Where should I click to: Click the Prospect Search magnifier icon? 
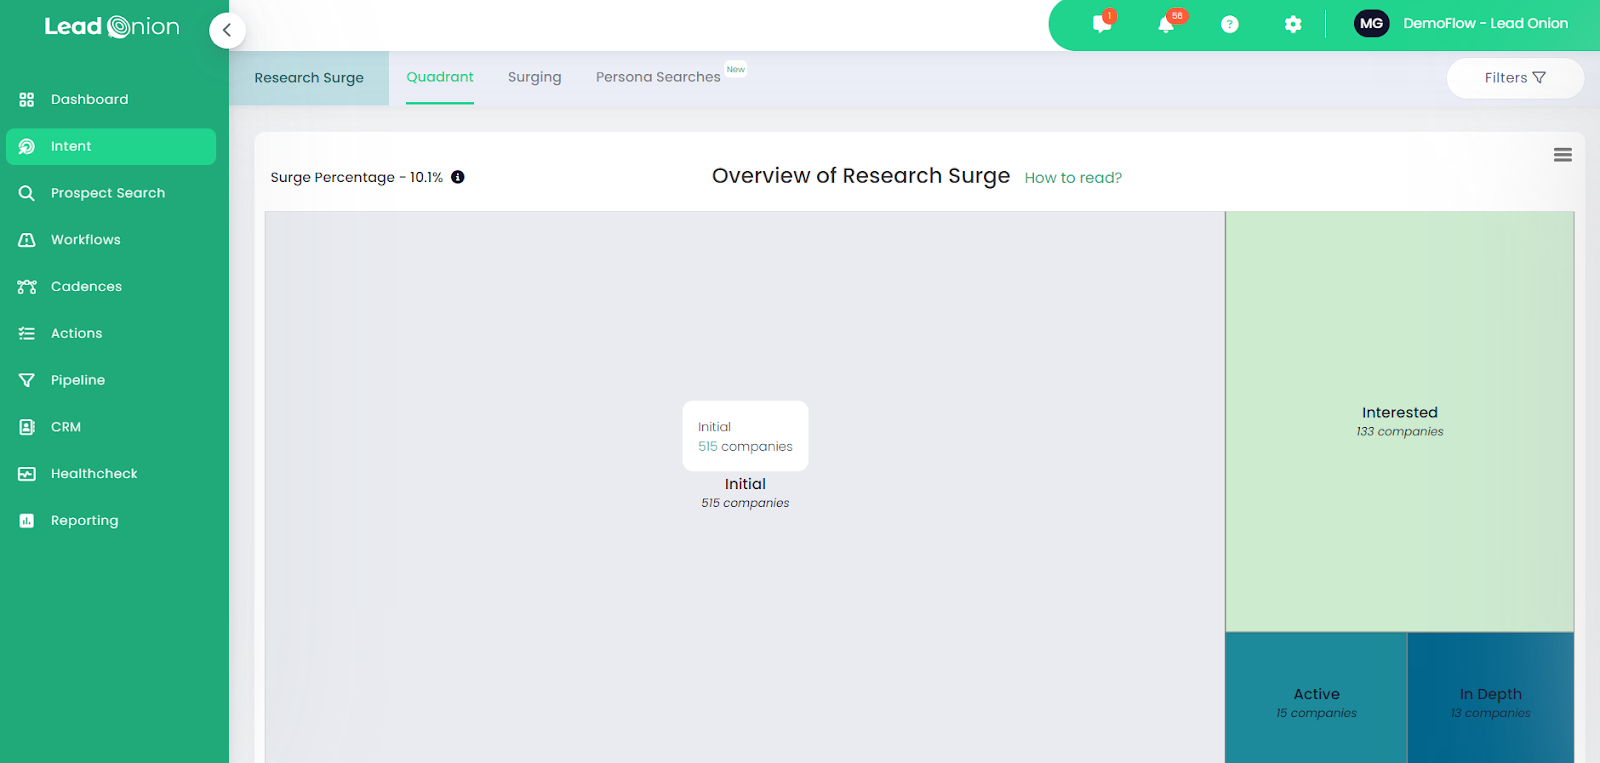point(27,193)
